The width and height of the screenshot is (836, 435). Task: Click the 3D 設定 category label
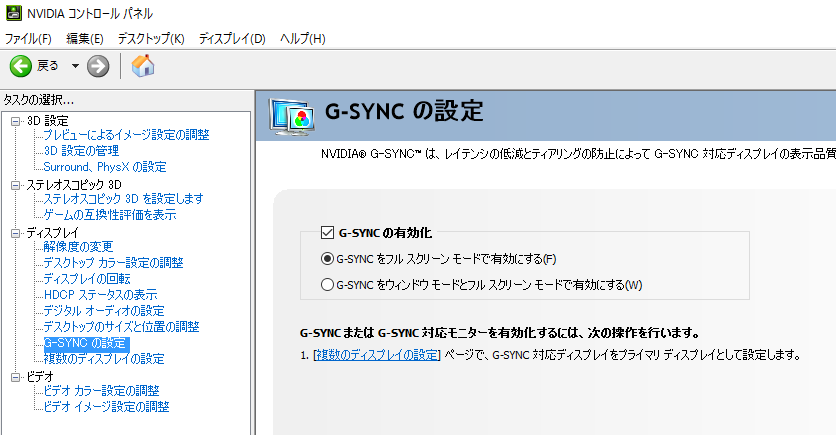tap(47, 121)
